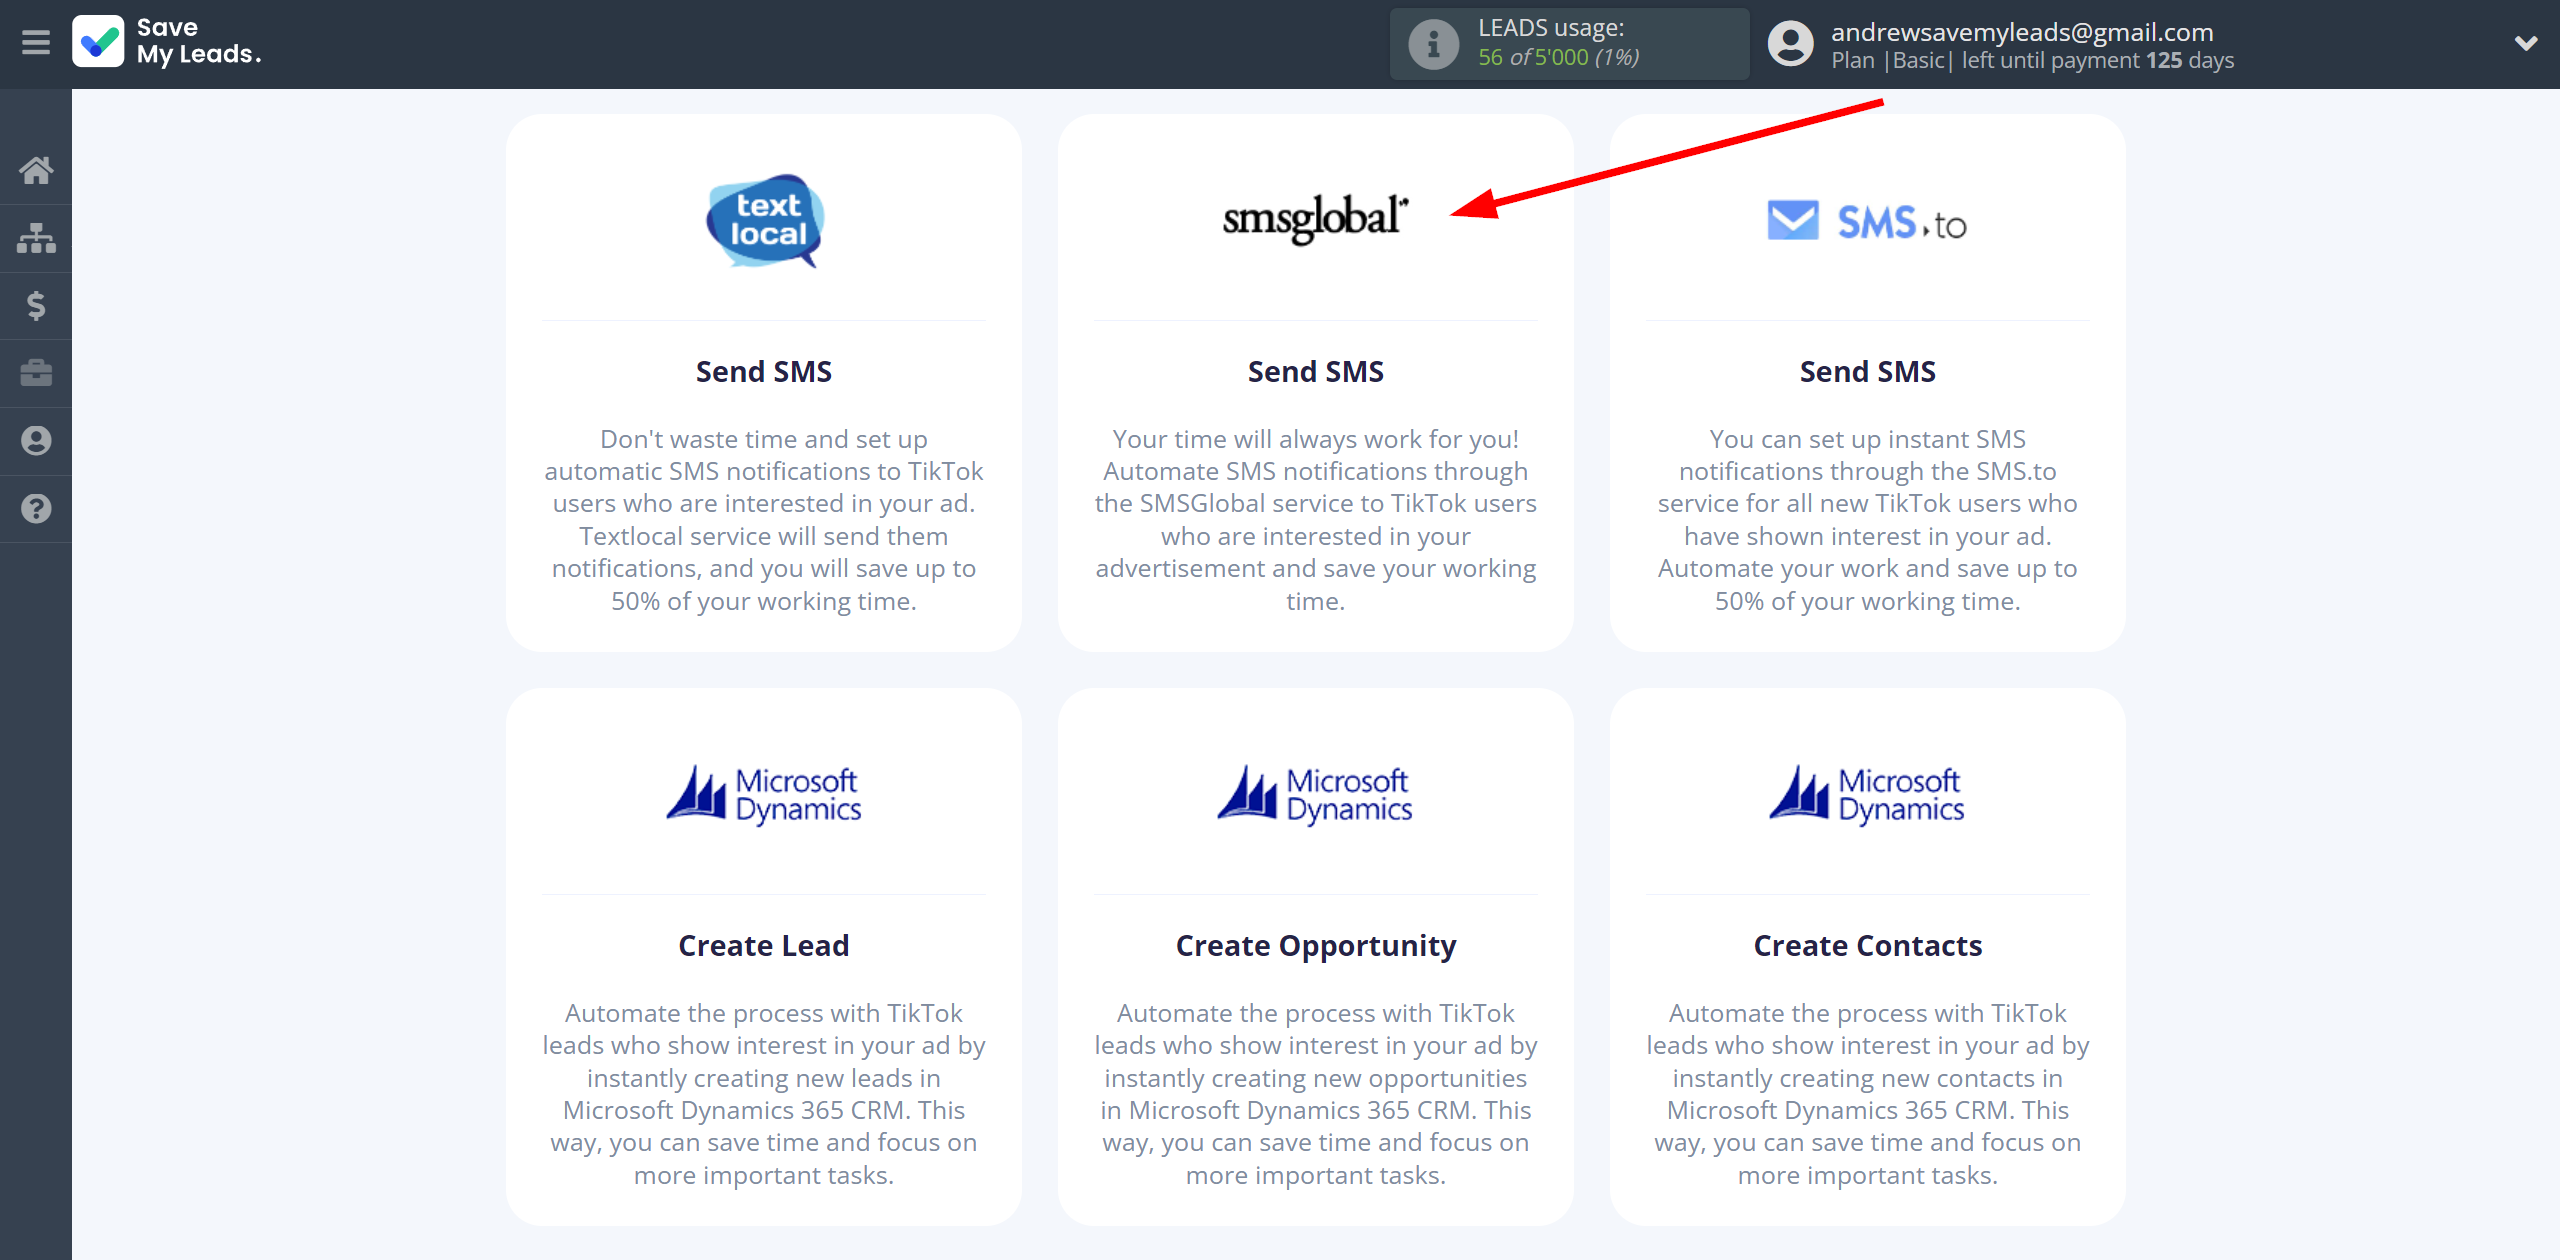Select Microsoft Dynamics logo on Create Lead

pyautogui.click(x=764, y=795)
